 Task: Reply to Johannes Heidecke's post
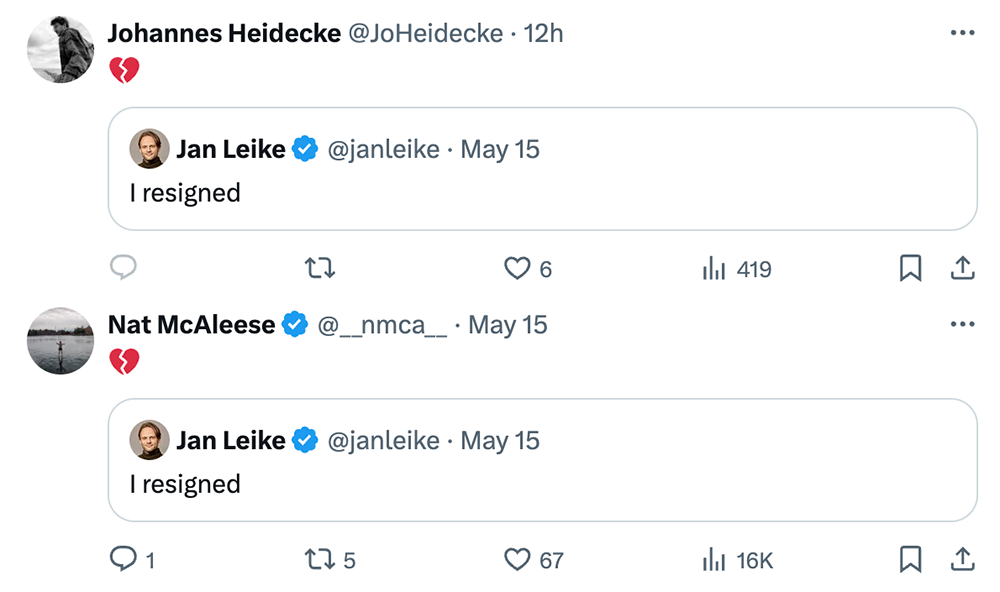[x=122, y=268]
